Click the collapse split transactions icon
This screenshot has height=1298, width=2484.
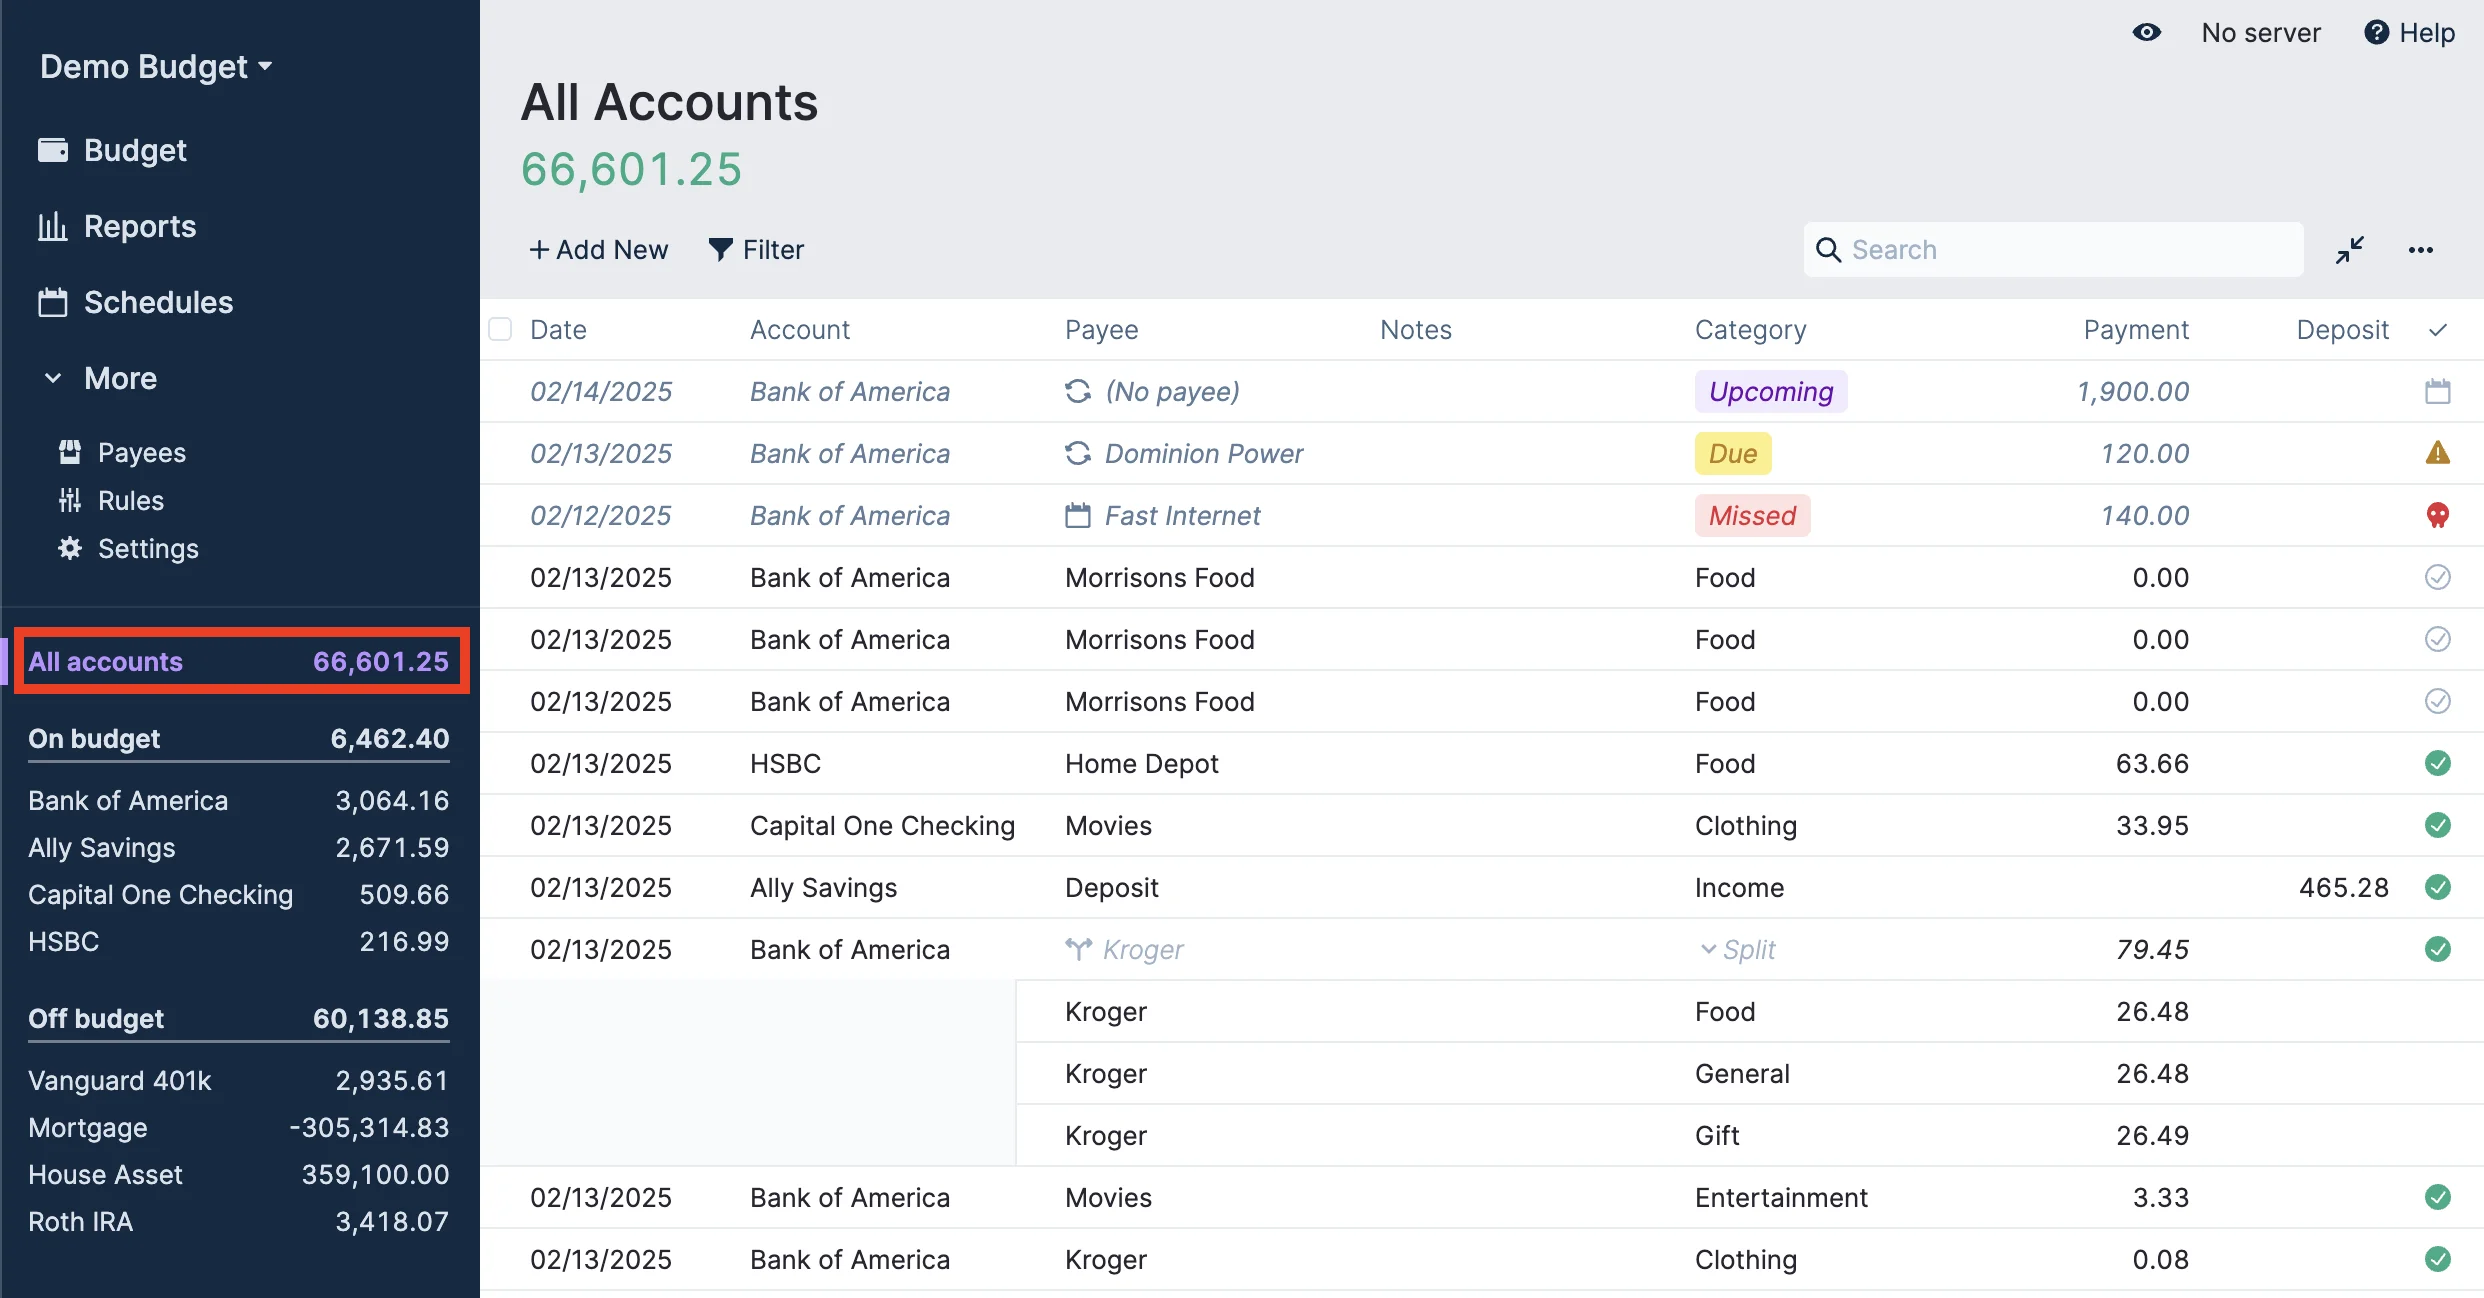(x=2349, y=250)
